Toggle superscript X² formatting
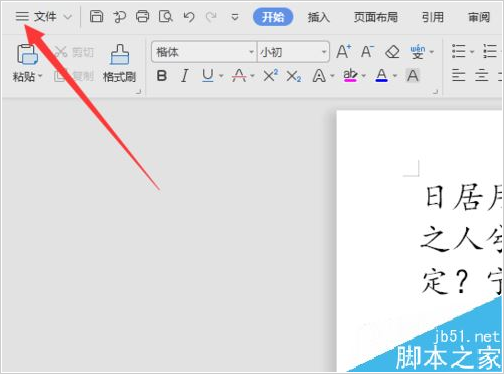Viewport: 504px width, 374px height. click(x=271, y=76)
